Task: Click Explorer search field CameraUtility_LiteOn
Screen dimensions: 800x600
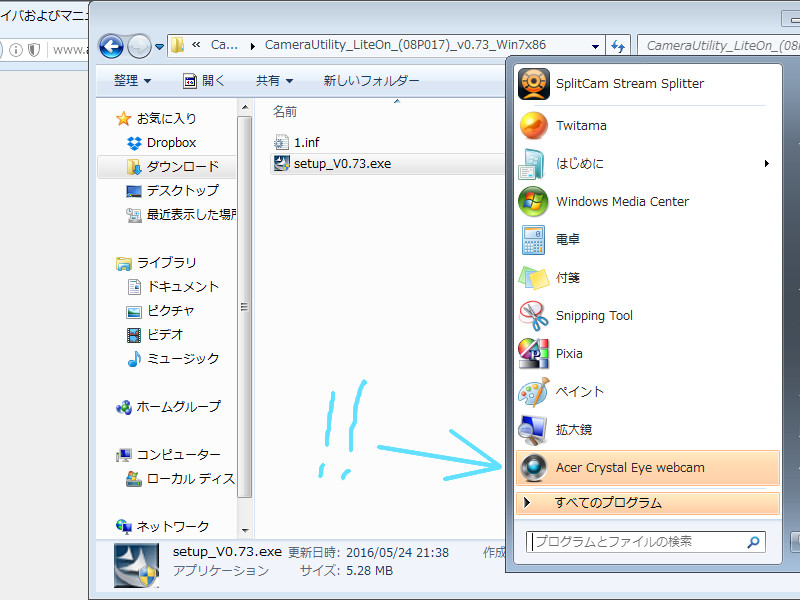Action: tap(719, 46)
